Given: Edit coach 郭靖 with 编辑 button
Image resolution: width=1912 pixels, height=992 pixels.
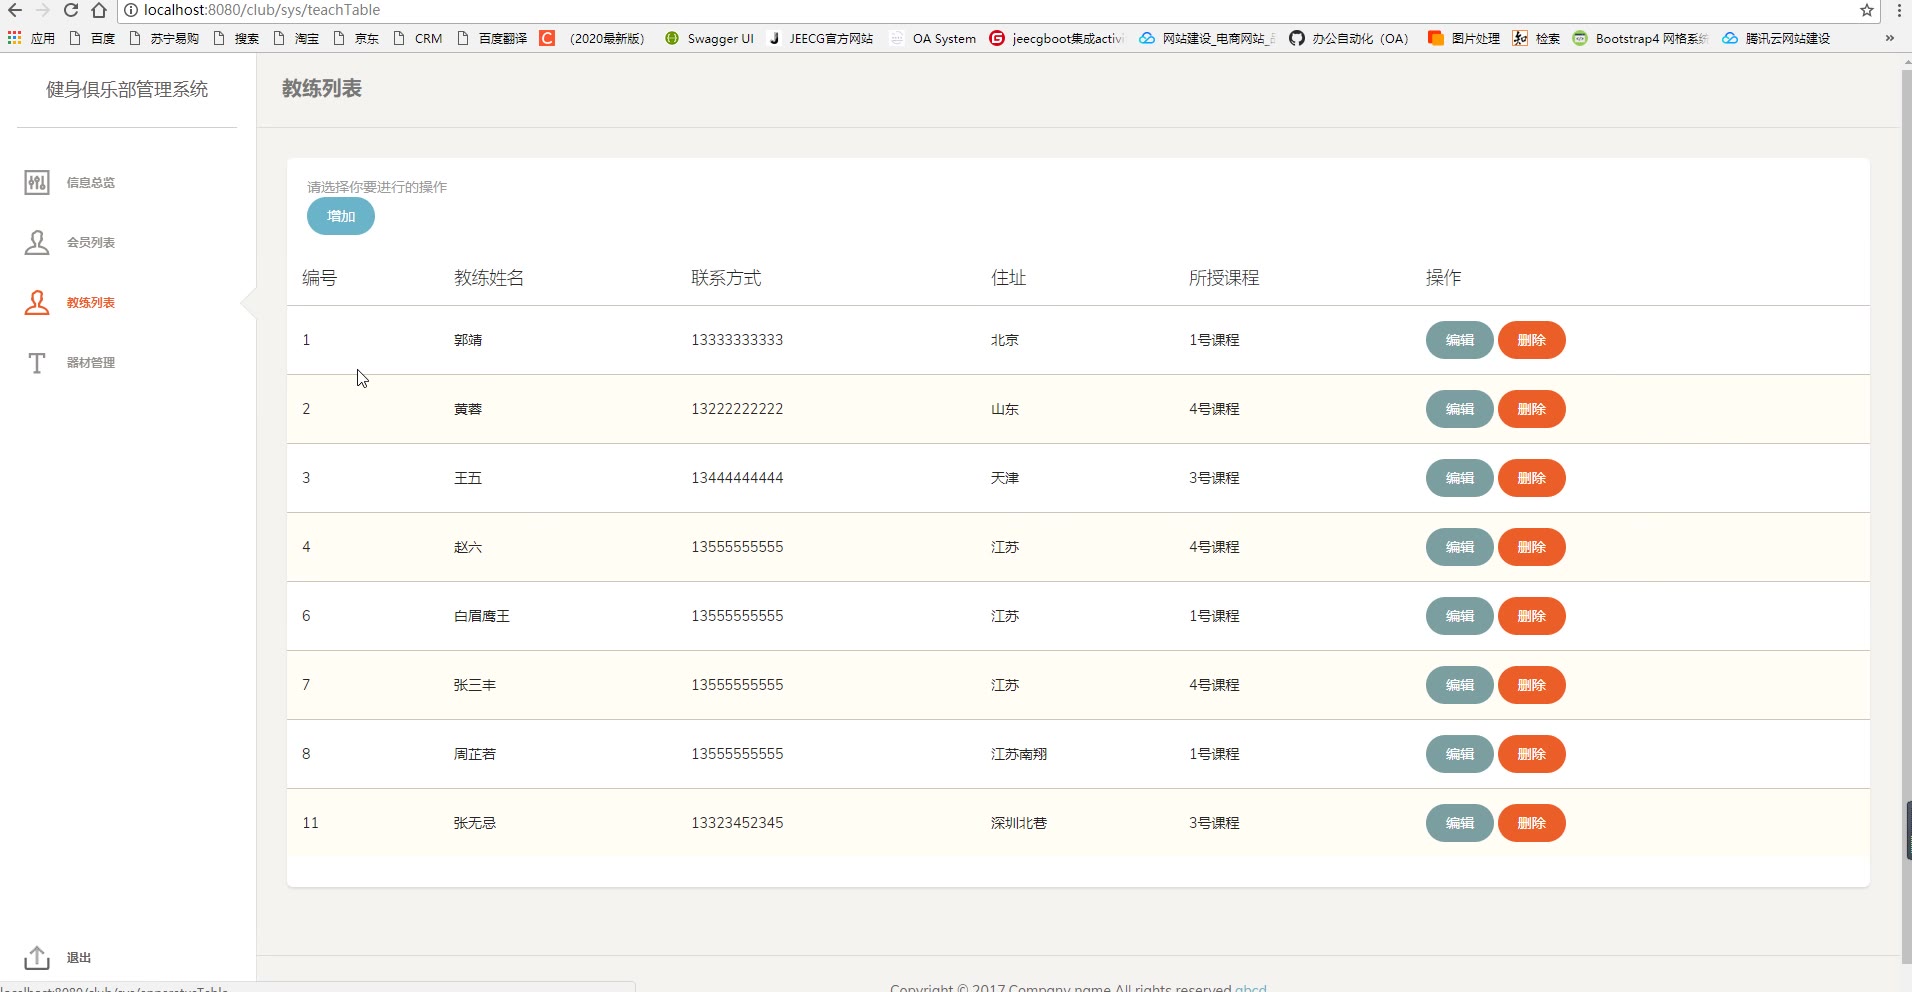Looking at the screenshot, I should (x=1459, y=340).
